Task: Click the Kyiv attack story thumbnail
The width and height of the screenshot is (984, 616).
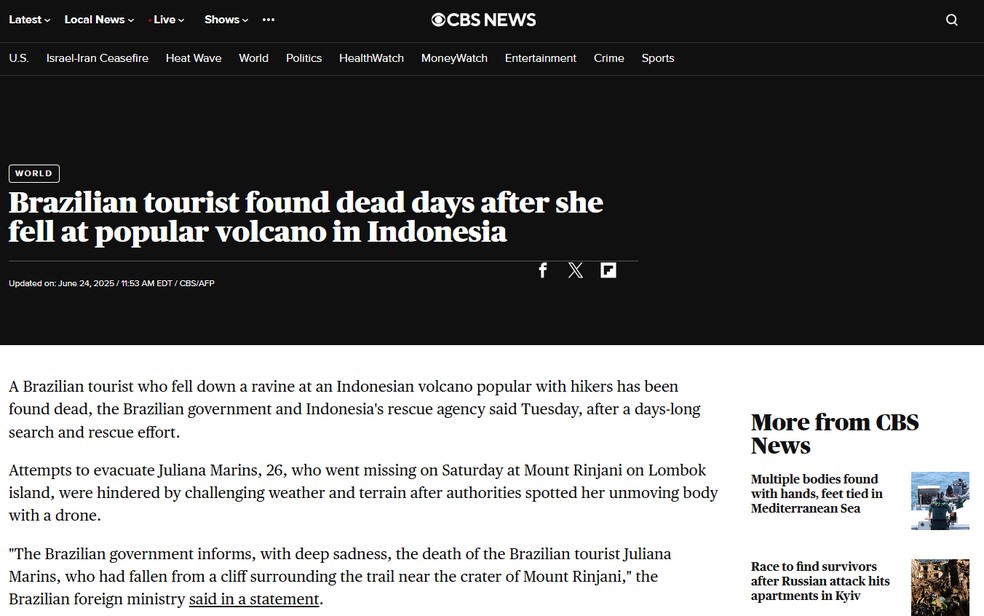Action: click(x=940, y=587)
